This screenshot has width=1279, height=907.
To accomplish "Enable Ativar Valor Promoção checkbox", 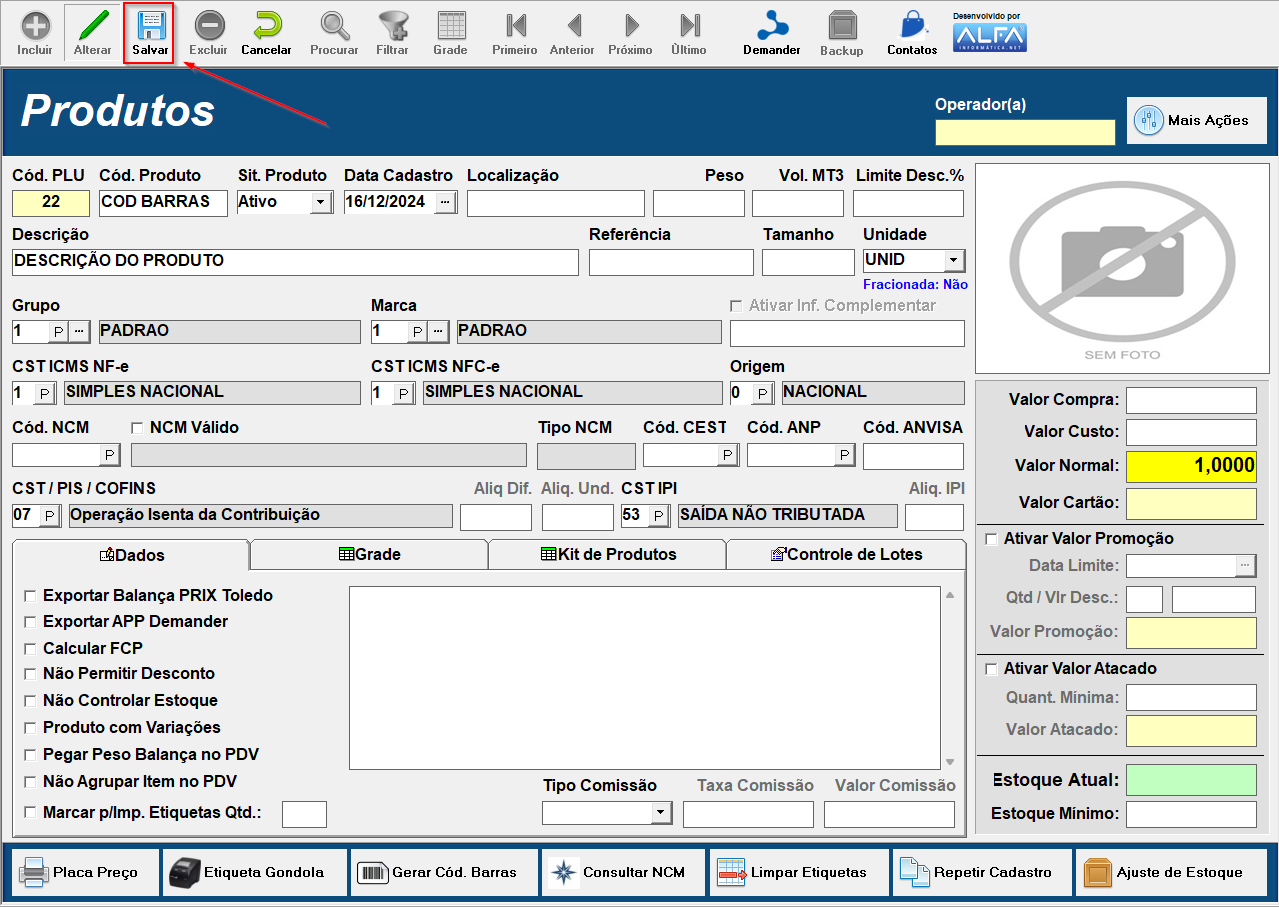I will [992, 539].
